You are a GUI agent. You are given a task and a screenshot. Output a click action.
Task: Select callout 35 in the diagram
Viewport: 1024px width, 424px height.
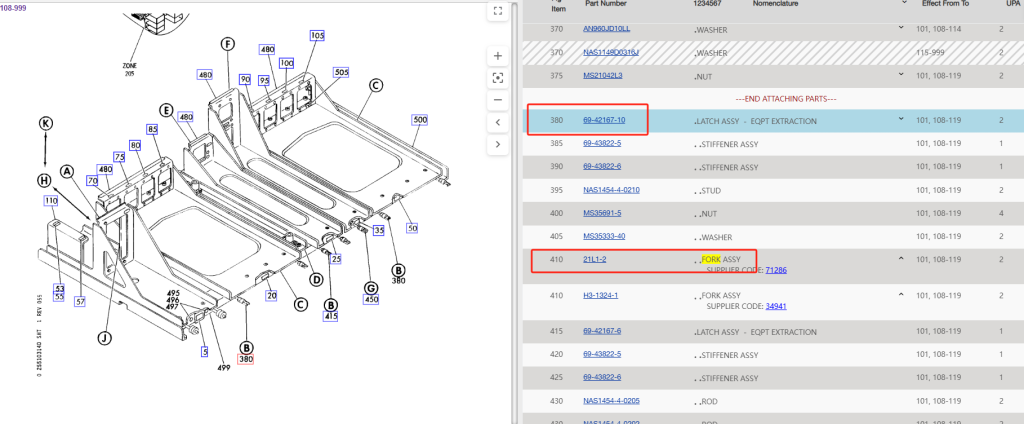pyautogui.click(x=379, y=230)
